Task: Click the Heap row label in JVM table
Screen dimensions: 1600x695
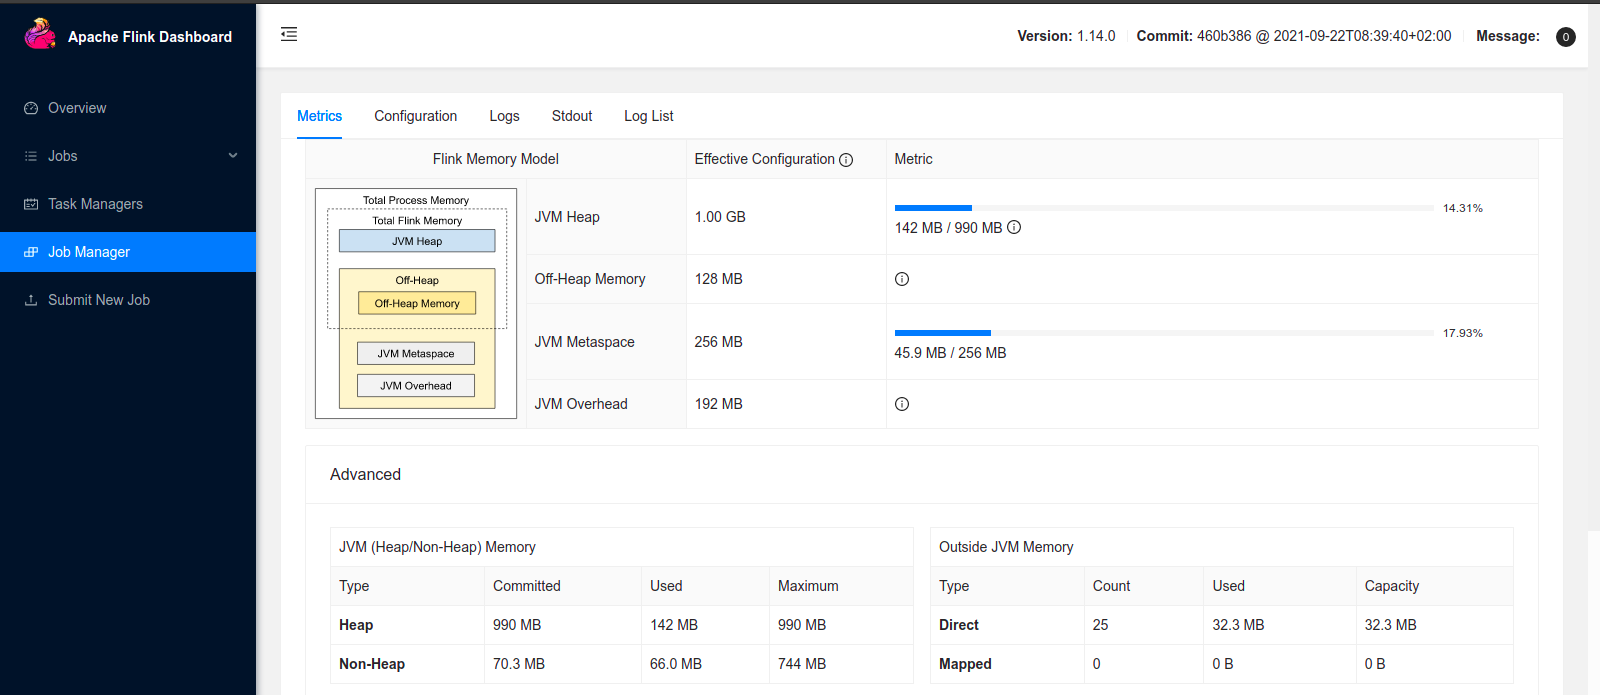Action: click(x=356, y=625)
